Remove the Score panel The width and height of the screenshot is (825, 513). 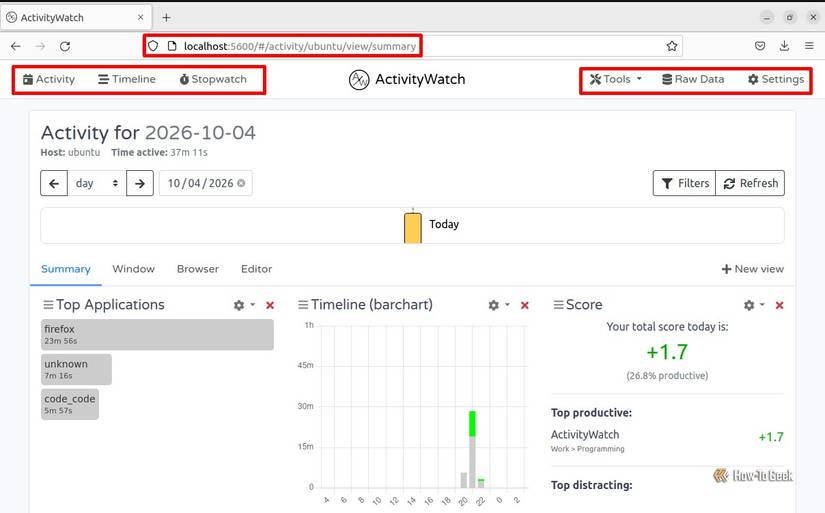click(780, 305)
